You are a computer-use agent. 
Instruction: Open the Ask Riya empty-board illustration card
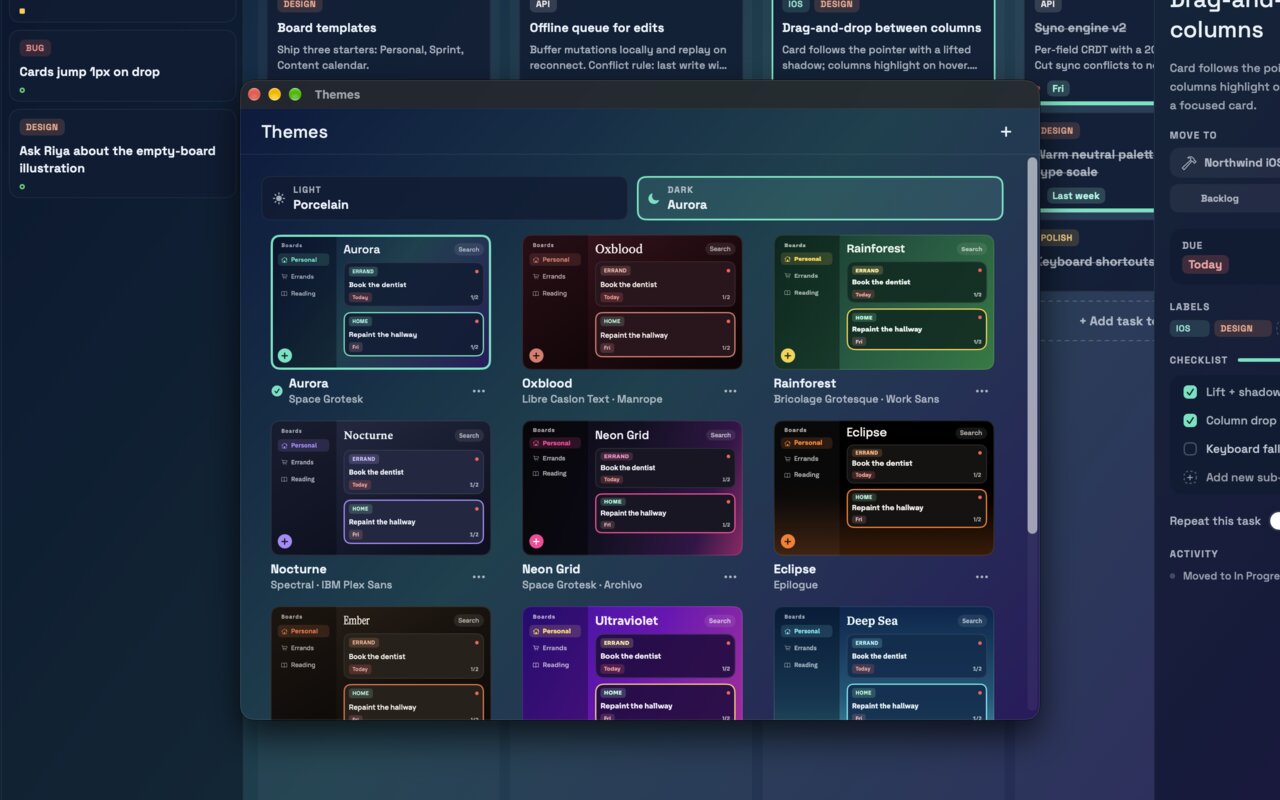point(123,152)
